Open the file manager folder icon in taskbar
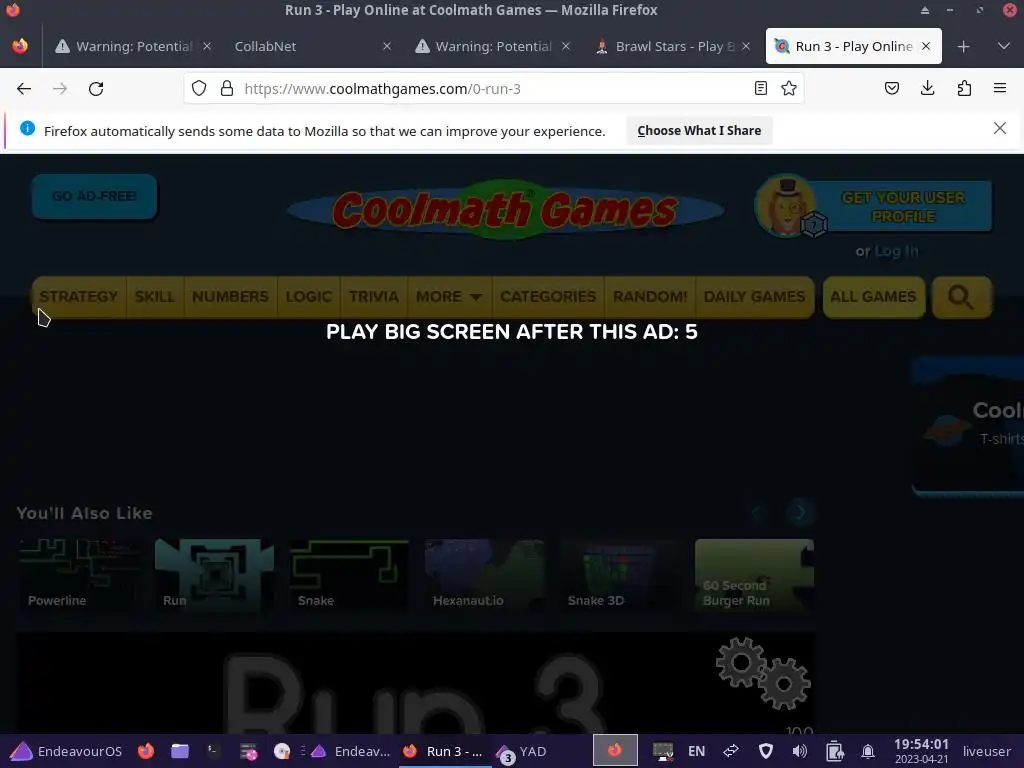The height and width of the screenshot is (768, 1024). [180, 751]
